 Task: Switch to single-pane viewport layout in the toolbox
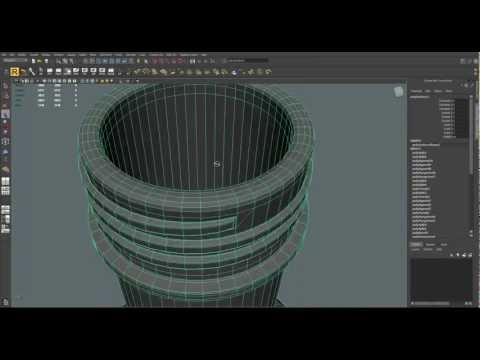pos(6,181)
